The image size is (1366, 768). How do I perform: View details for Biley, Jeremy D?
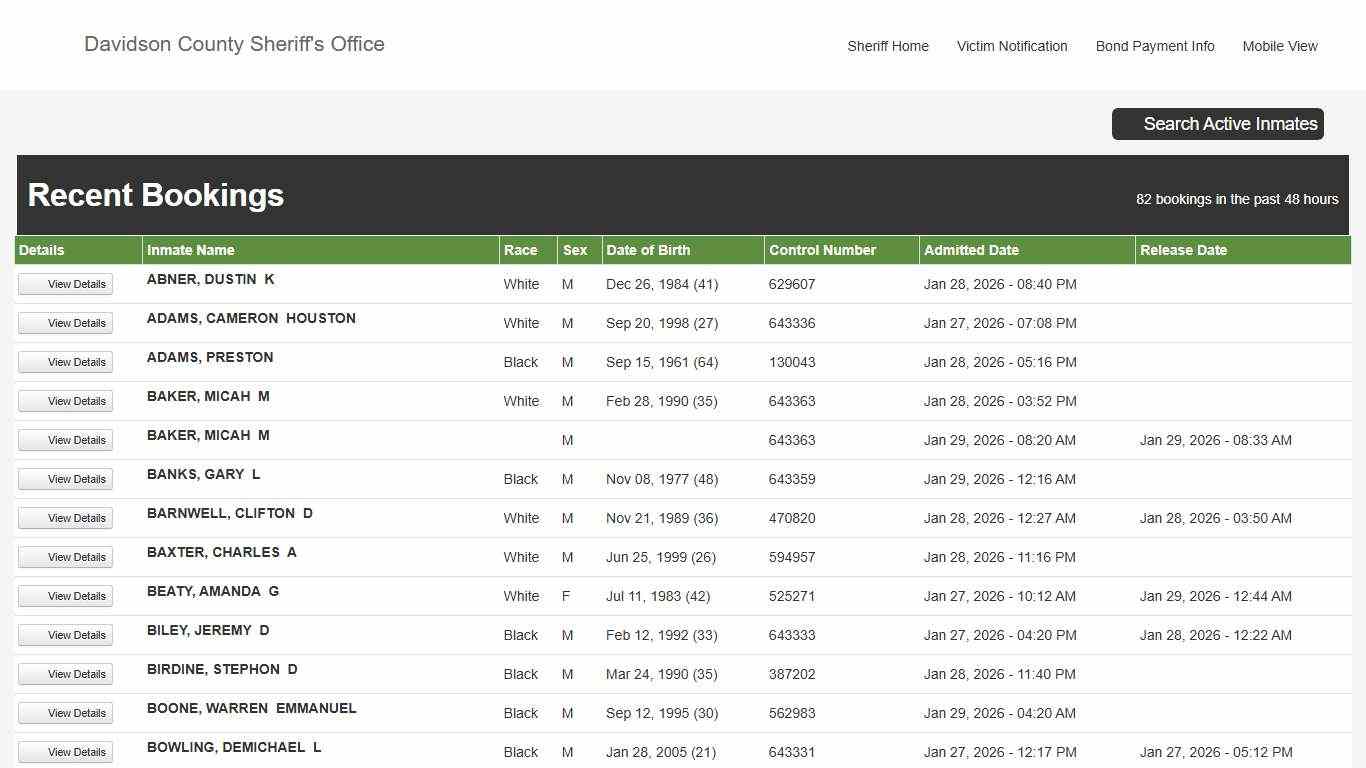pos(66,635)
